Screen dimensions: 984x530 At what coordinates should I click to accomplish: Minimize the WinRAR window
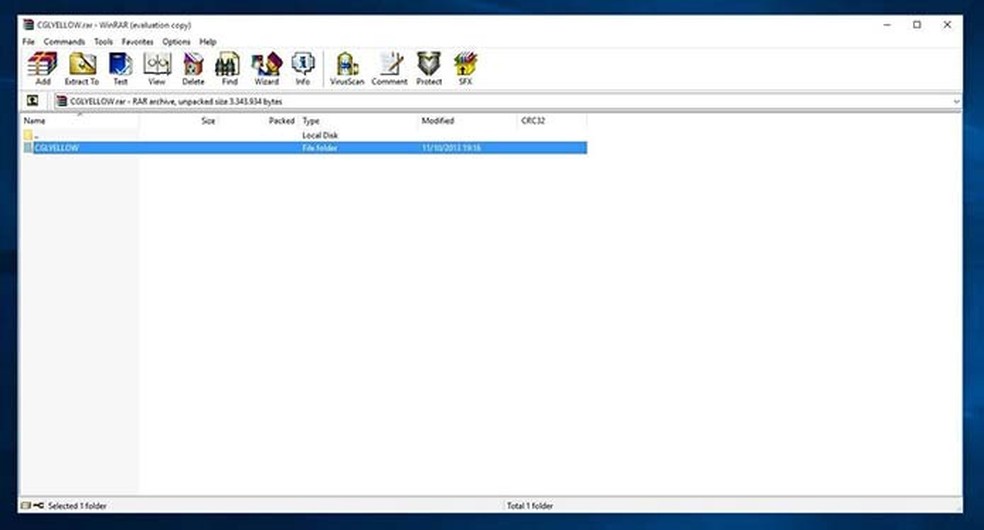(887, 25)
